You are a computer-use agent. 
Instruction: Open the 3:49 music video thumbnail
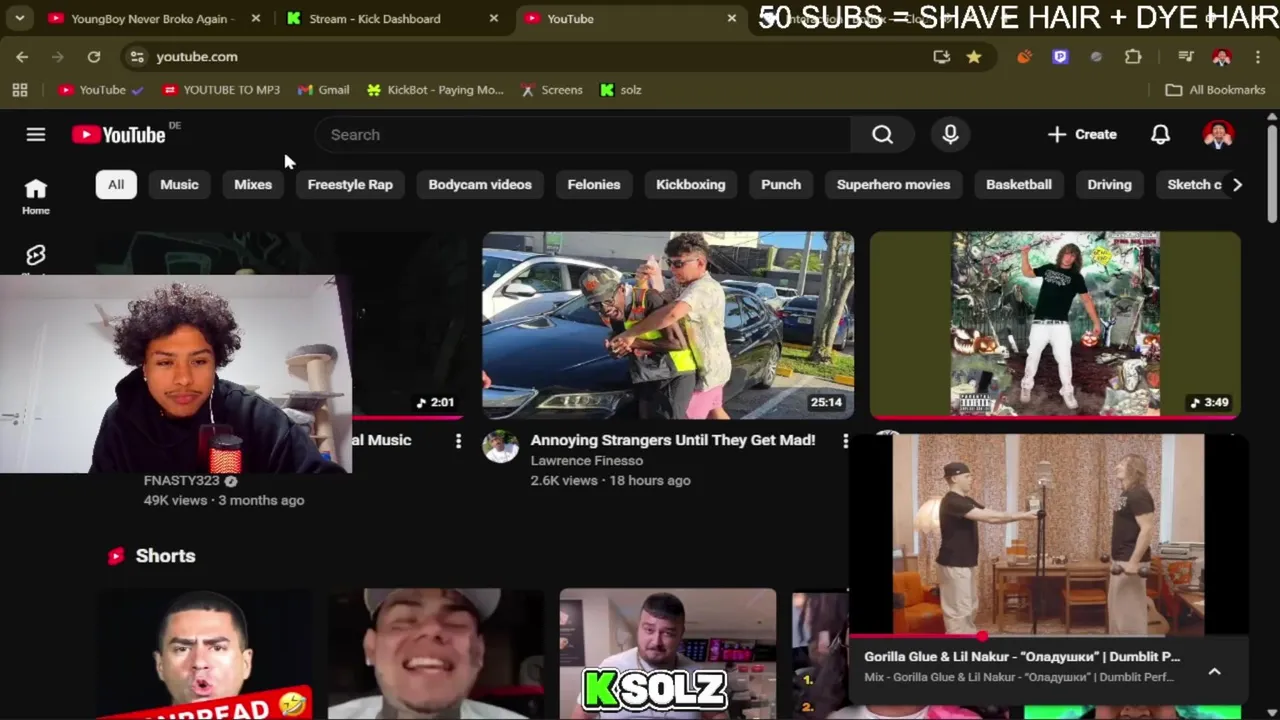click(1055, 325)
